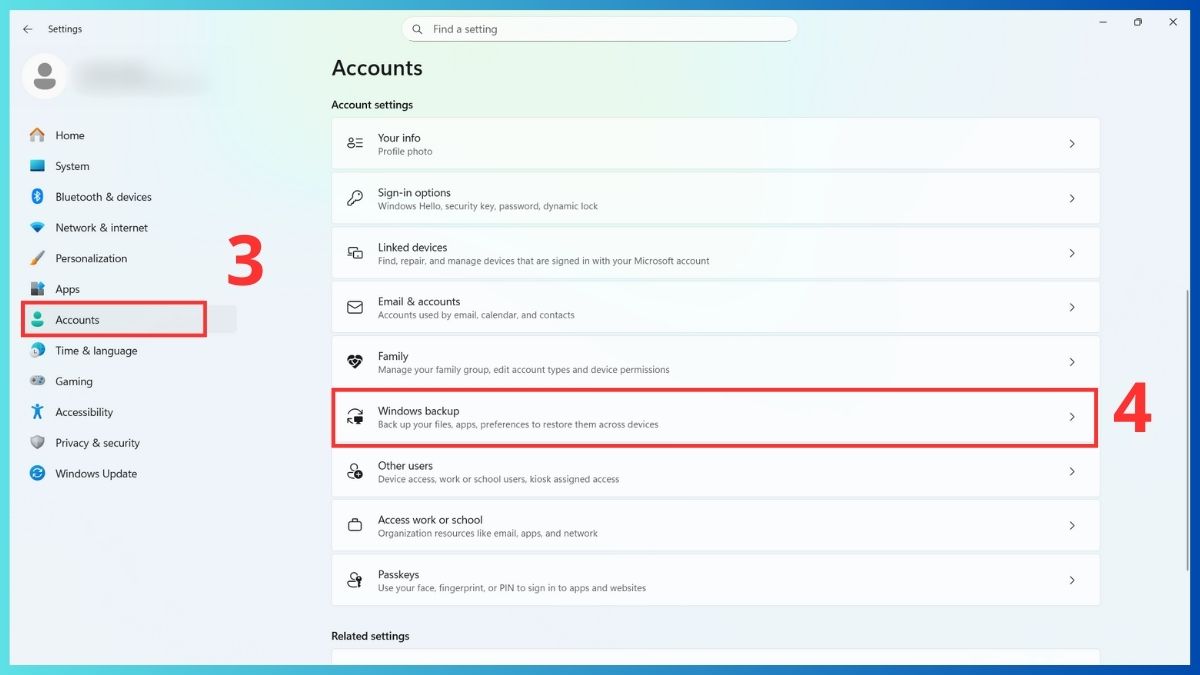Image resolution: width=1200 pixels, height=675 pixels.
Task: Click the Privacy shield icon
Action: (x=37, y=443)
